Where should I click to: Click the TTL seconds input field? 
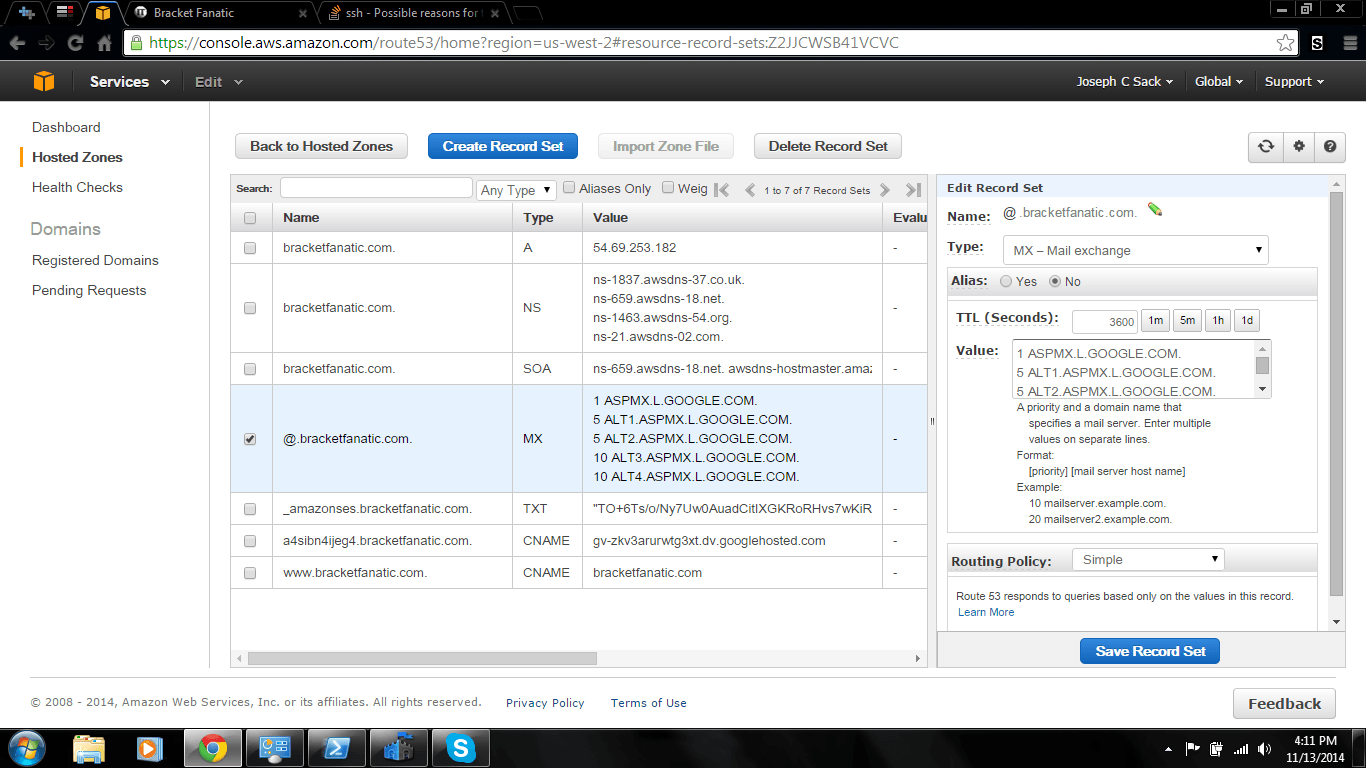[x=1105, y=321]
